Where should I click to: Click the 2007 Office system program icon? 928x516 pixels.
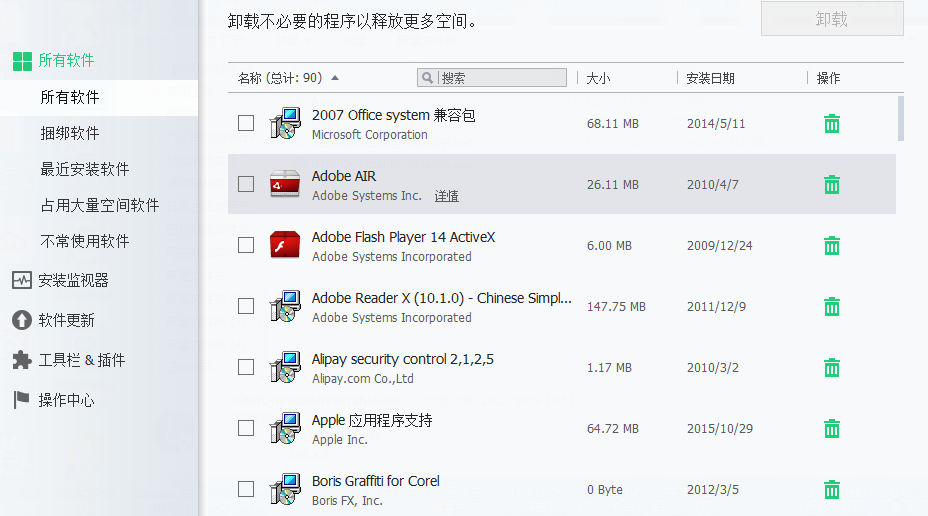tap(285, 123)
